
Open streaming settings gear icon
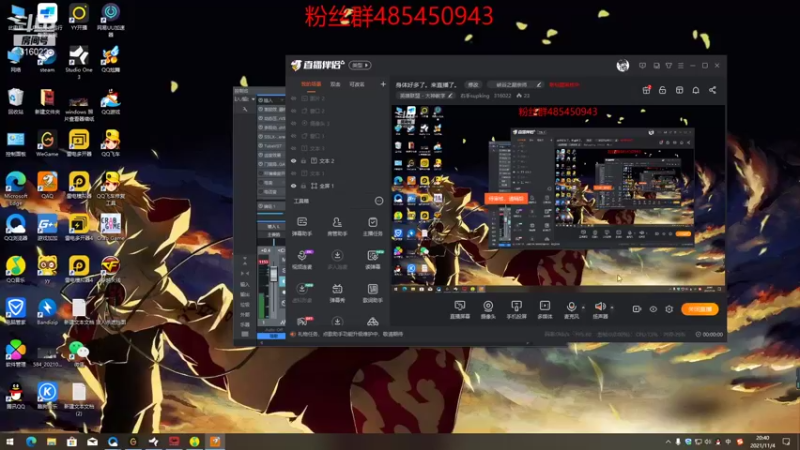[669, 309]
